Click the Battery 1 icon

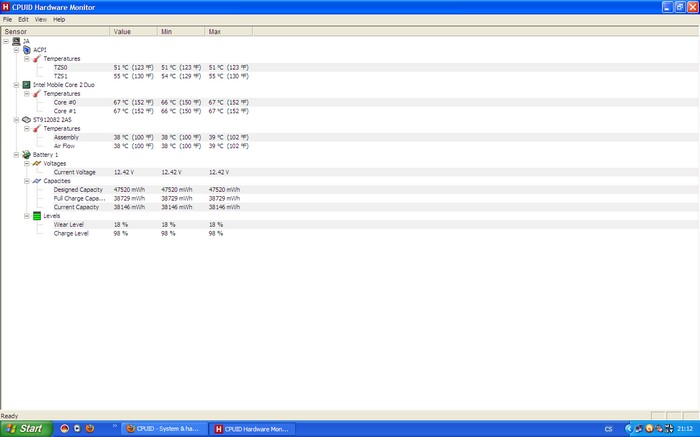[x=27, y=154]
